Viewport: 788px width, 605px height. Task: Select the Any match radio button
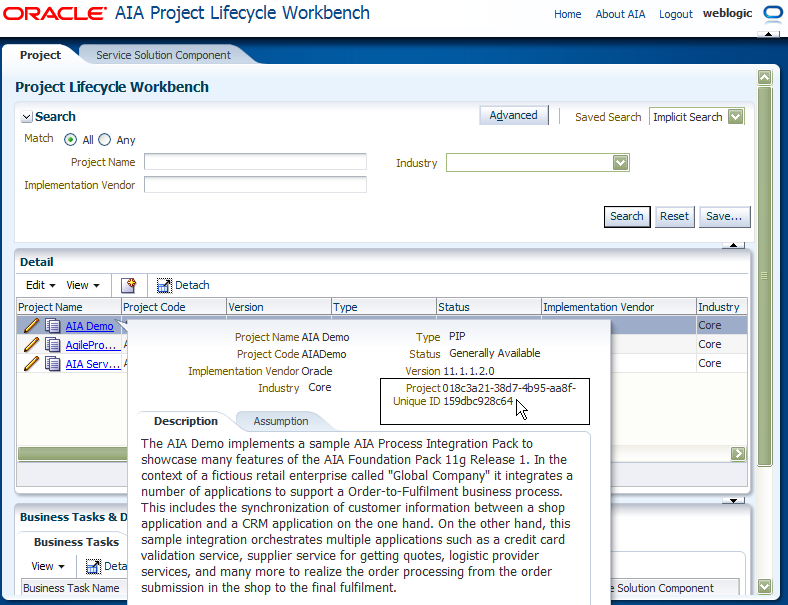click(105, 140)
